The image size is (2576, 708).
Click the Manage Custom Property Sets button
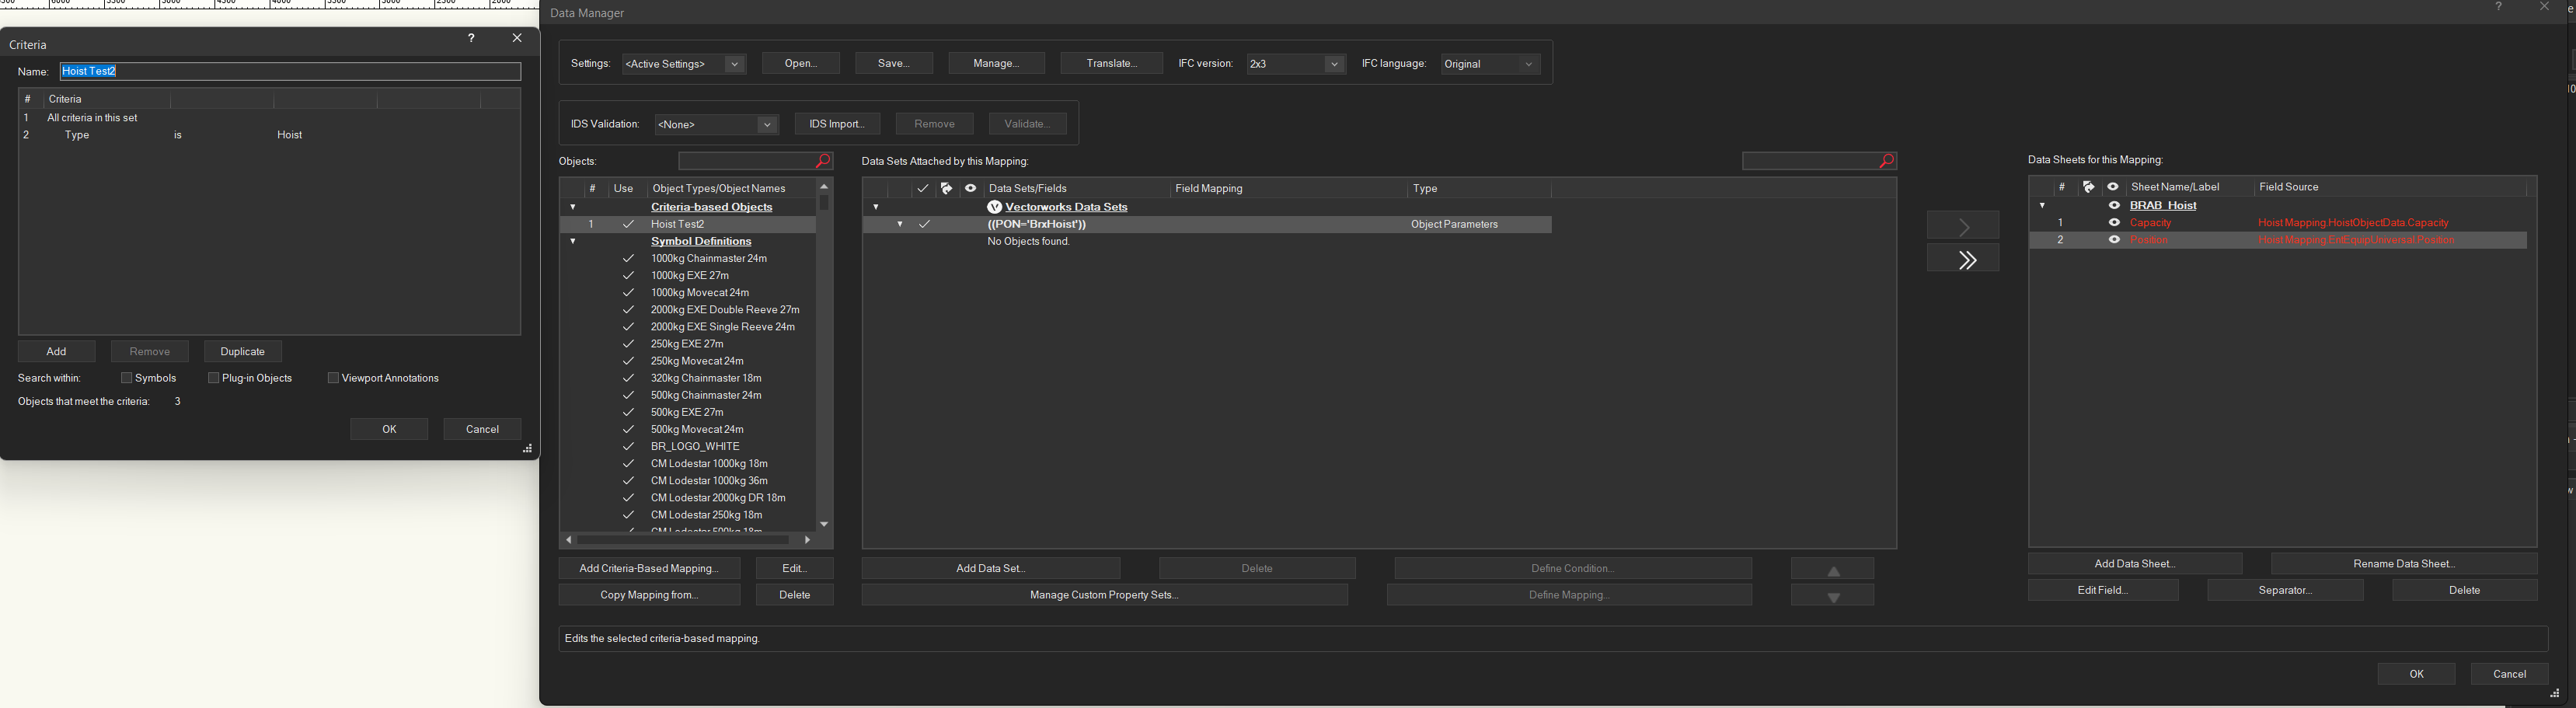(1104, 596)
